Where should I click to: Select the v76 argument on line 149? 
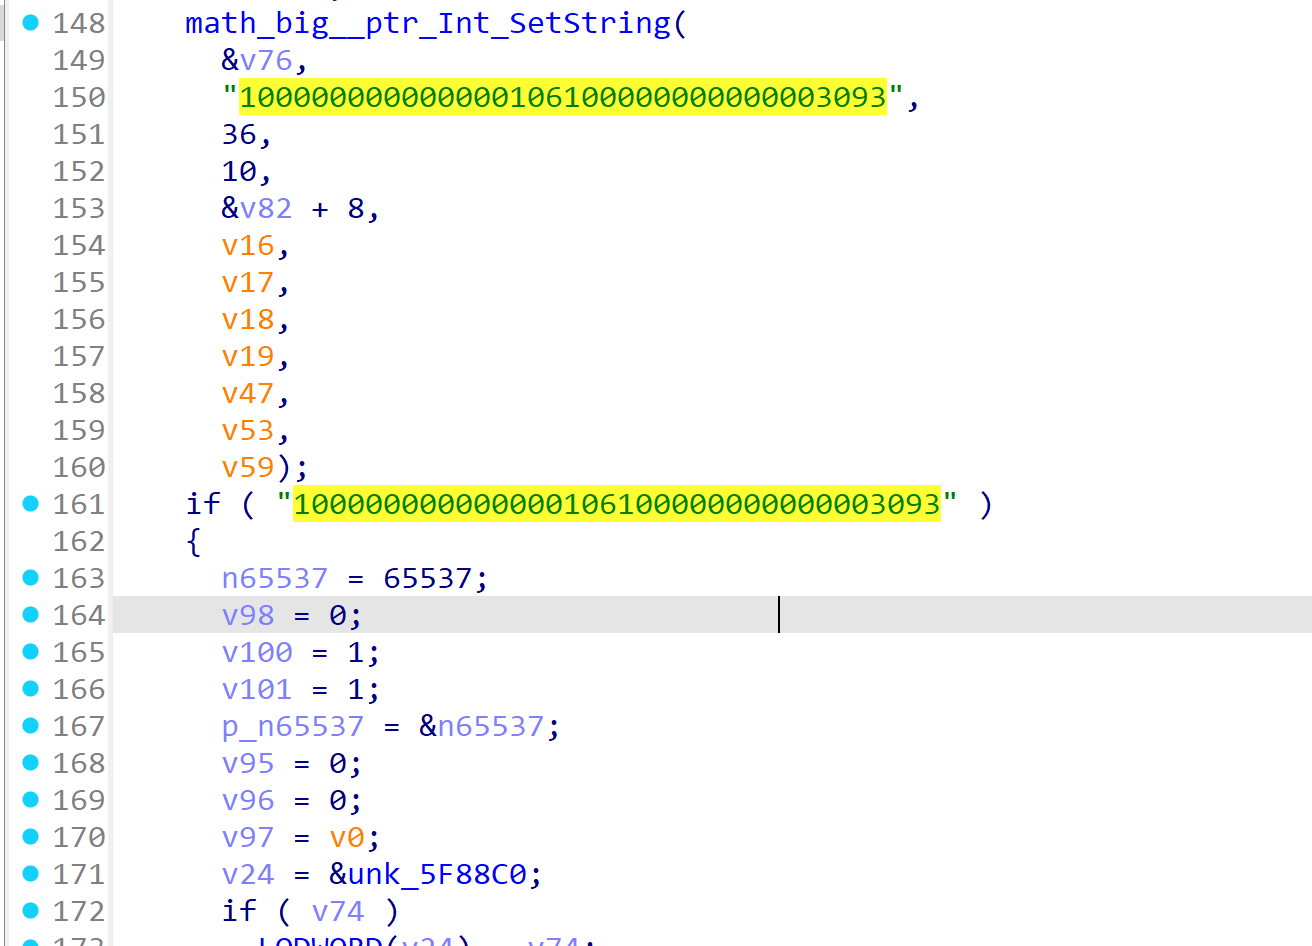[266, 61]
